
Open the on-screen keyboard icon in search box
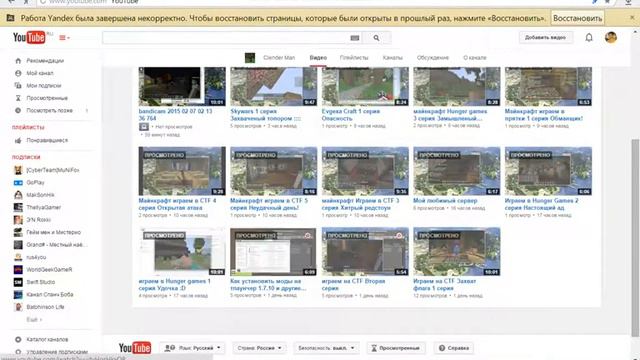click(x=355, y=38)
